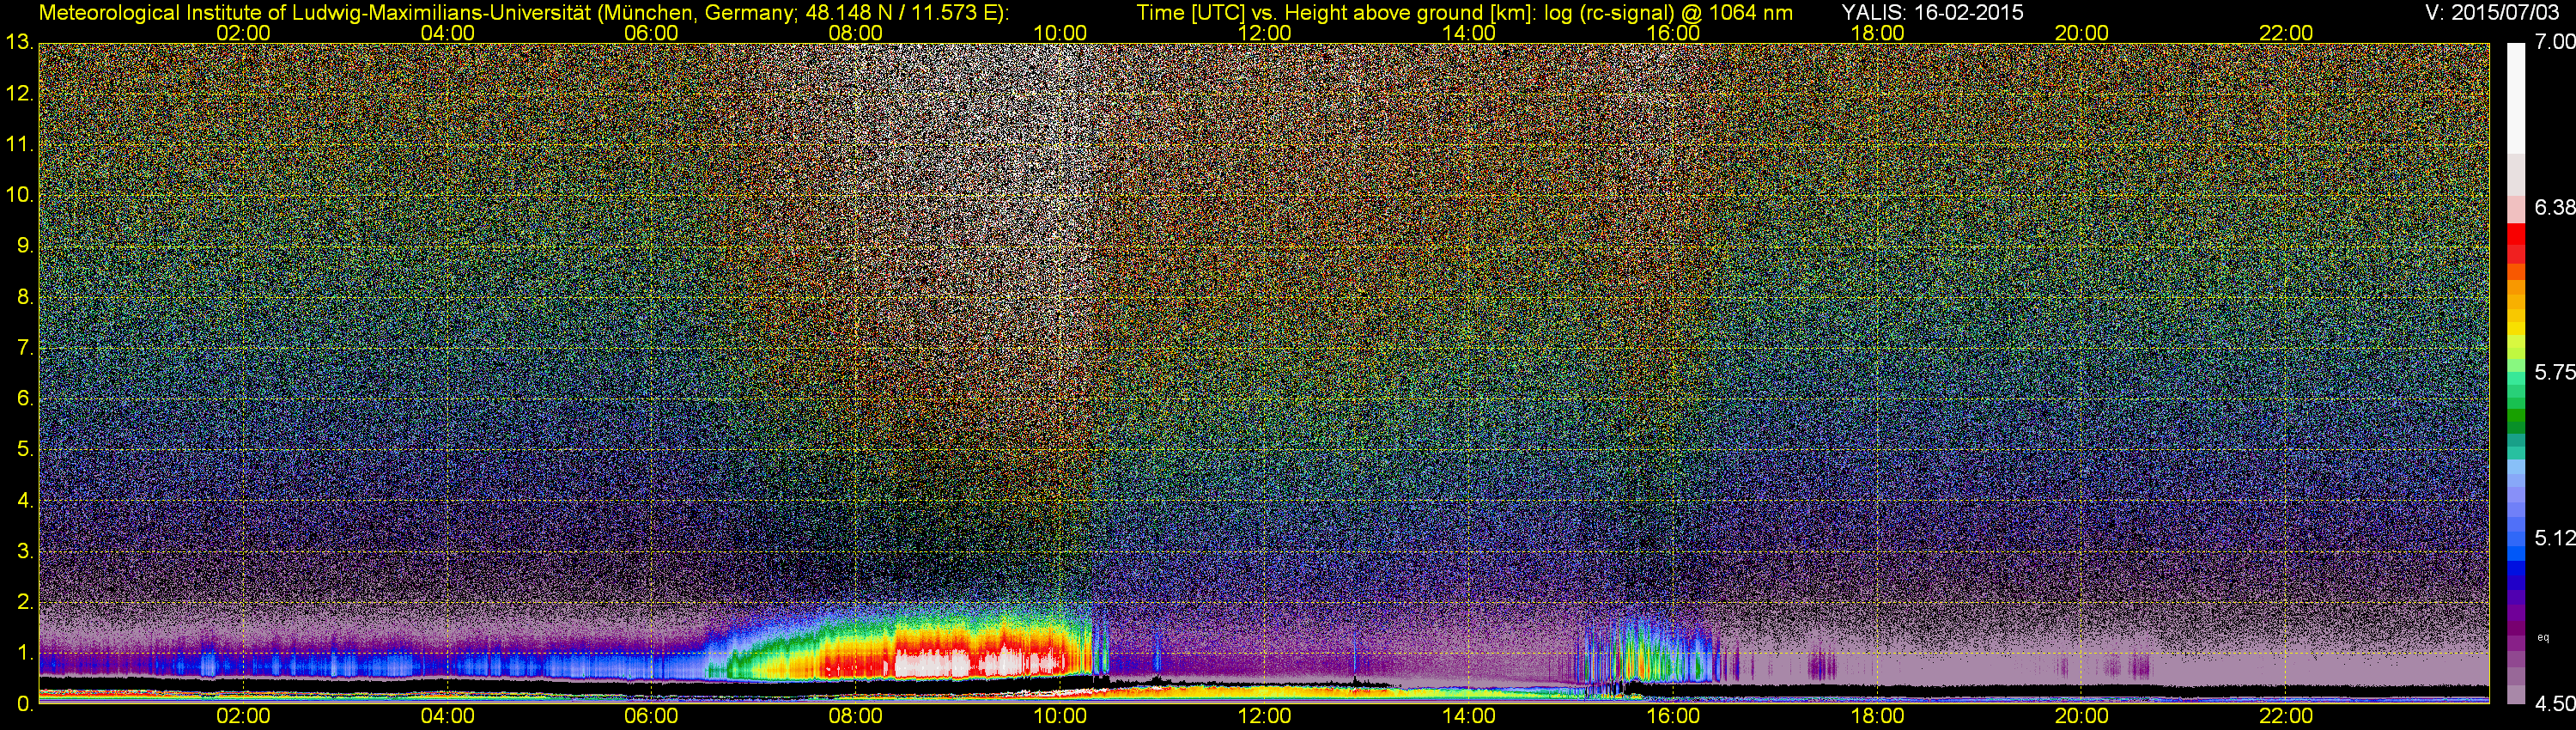Screen dimensions: 2576x730
Task: Click the 20:00 label on the bottom time axis
Action: tap(2081, 716)
